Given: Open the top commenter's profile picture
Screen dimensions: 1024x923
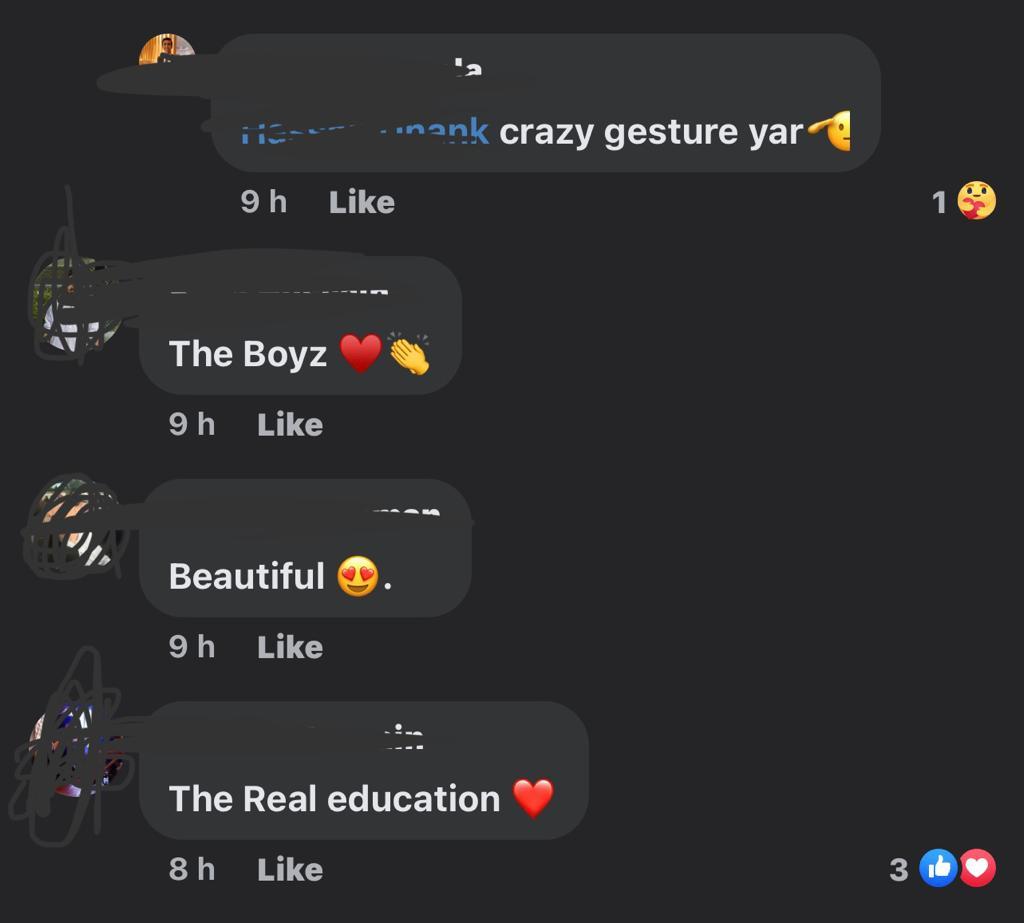Looking at the screenshot, I should (x=167, y=49).
